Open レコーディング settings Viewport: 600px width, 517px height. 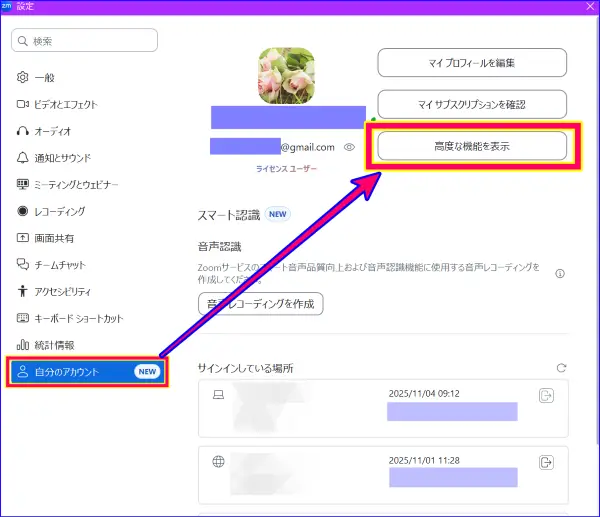tap(51, 211)
